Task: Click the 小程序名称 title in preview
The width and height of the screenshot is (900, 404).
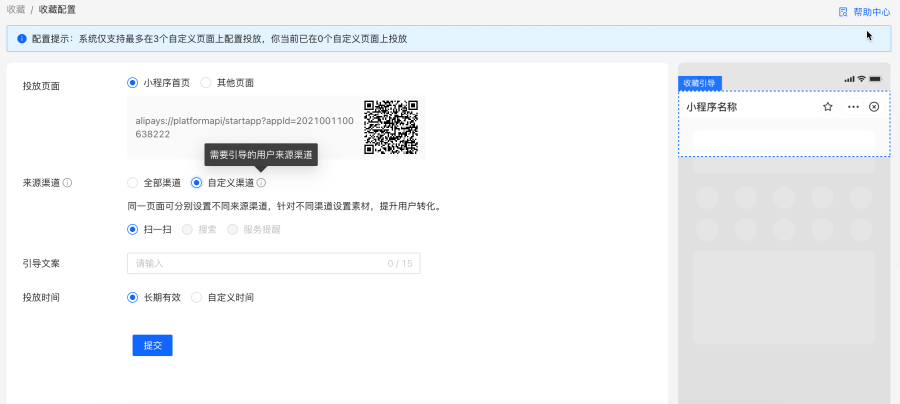Action: point(712,107)
